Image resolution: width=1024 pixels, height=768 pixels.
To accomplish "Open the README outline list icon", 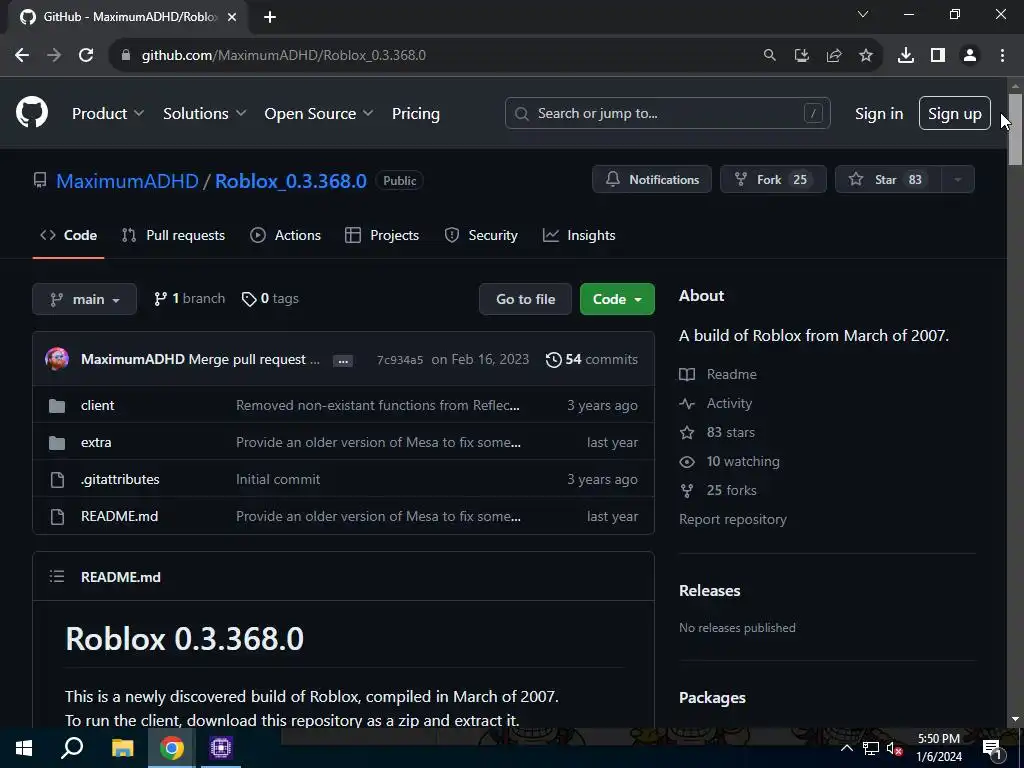I will (57, 577).
